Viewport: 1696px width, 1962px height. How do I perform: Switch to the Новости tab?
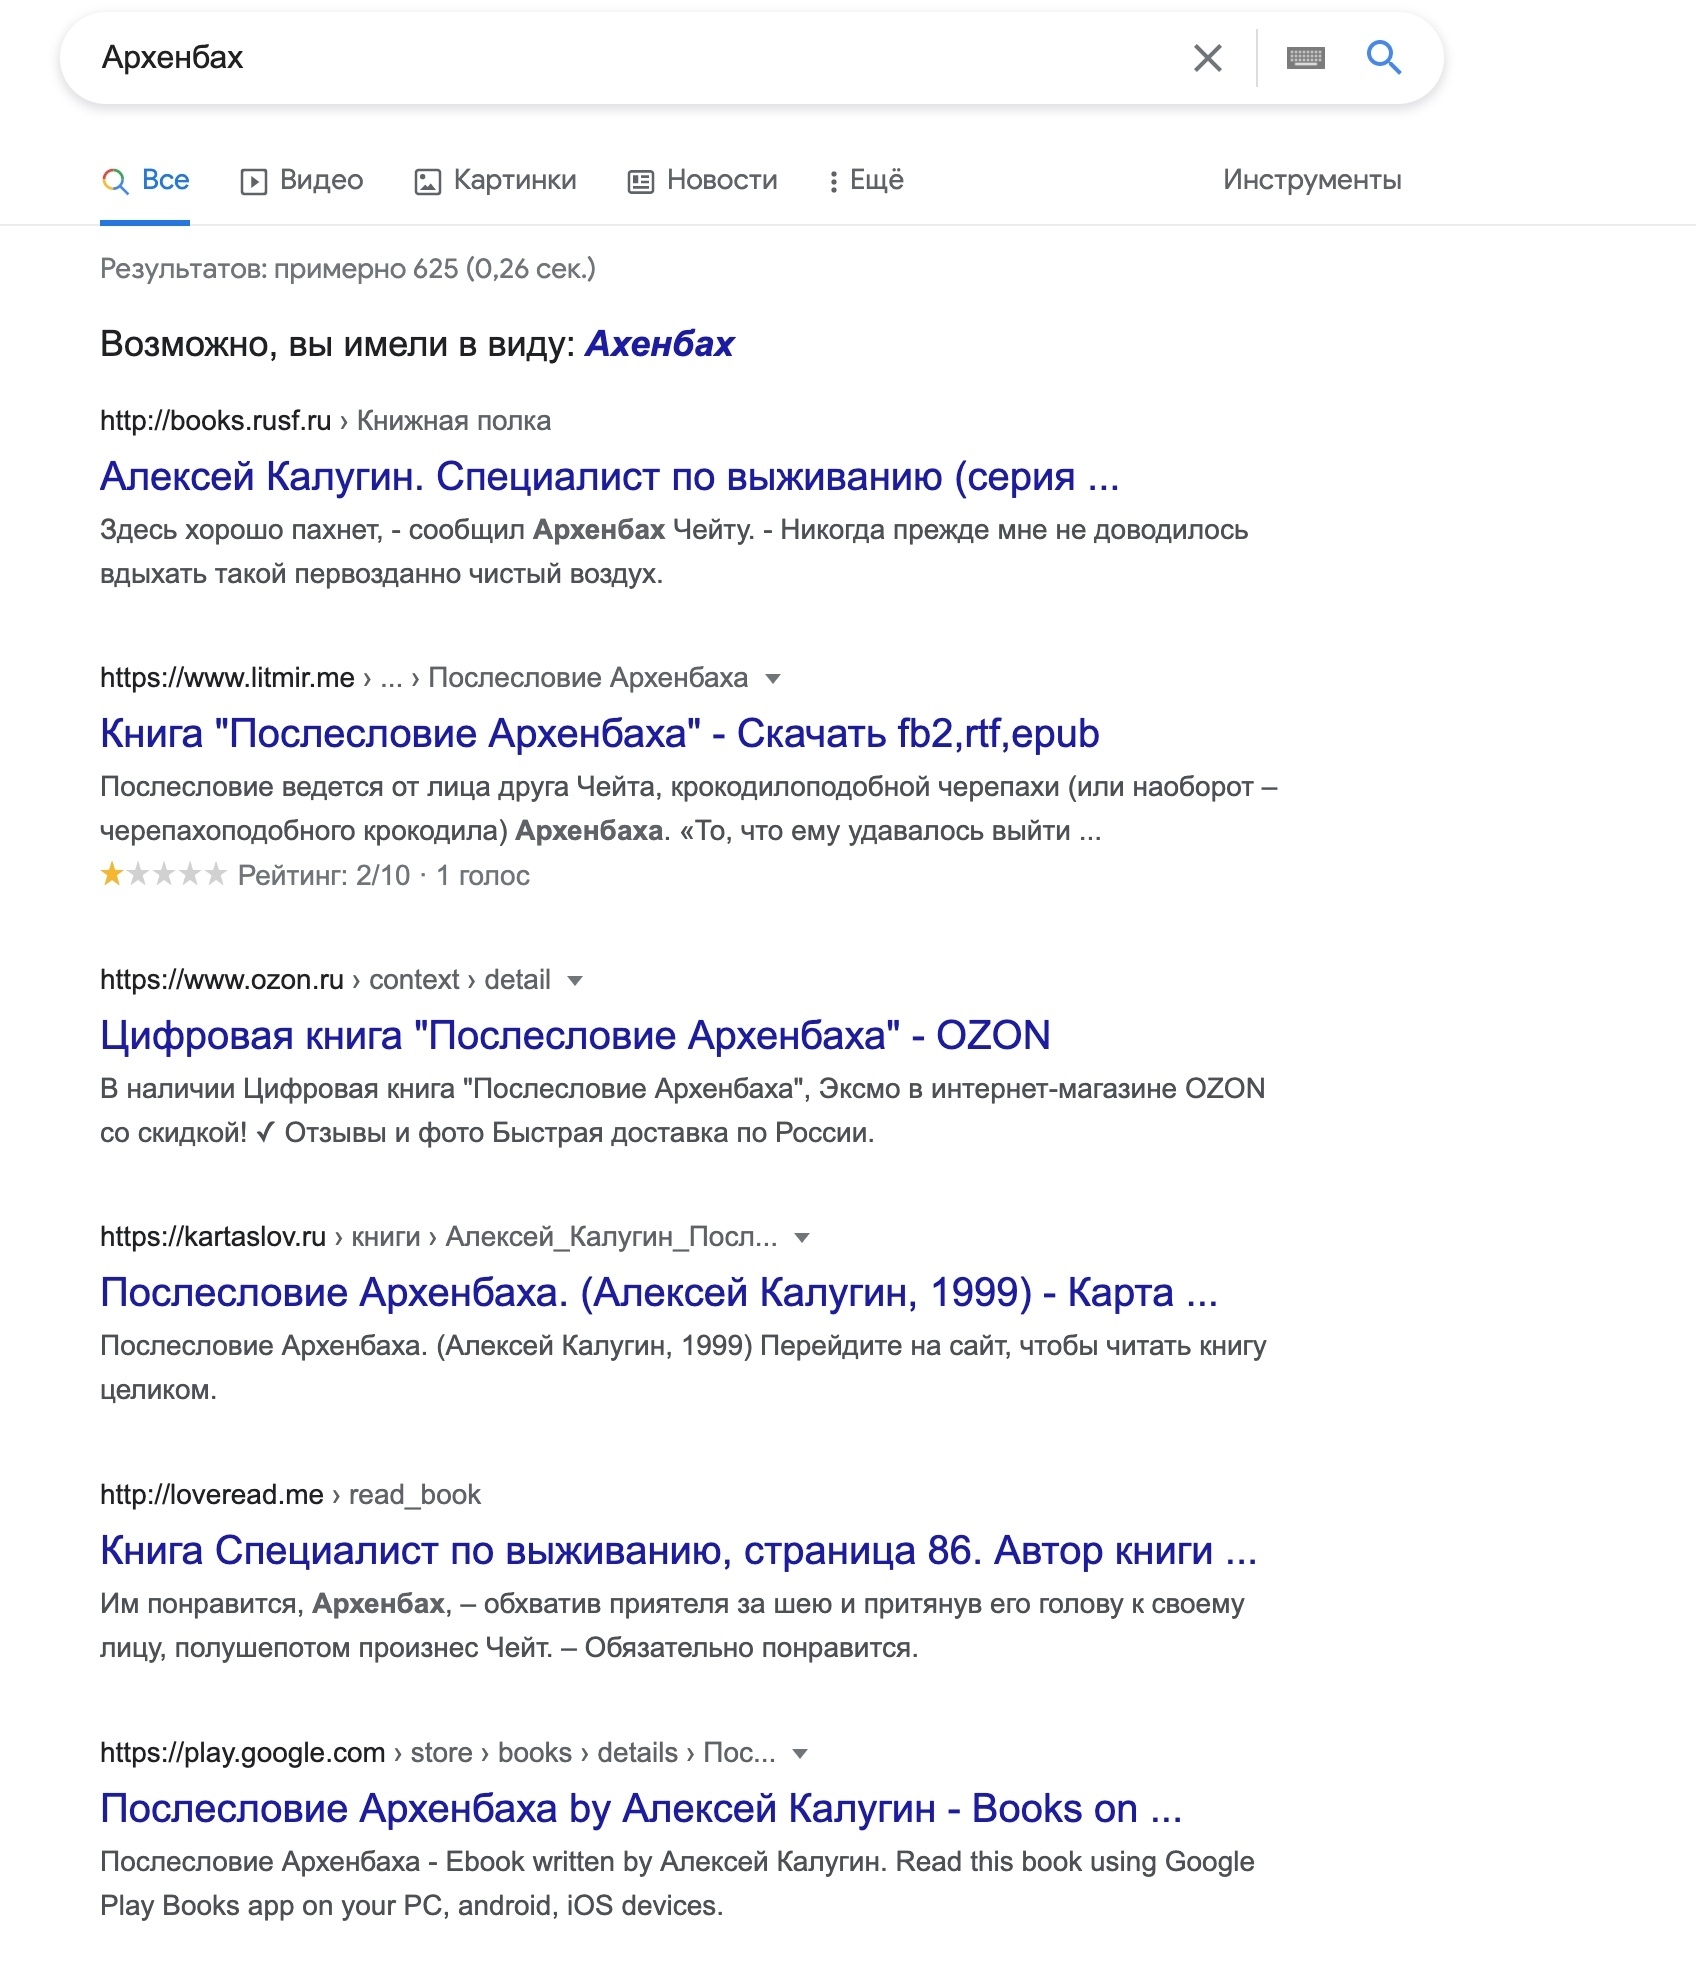(x=721, y=180)
